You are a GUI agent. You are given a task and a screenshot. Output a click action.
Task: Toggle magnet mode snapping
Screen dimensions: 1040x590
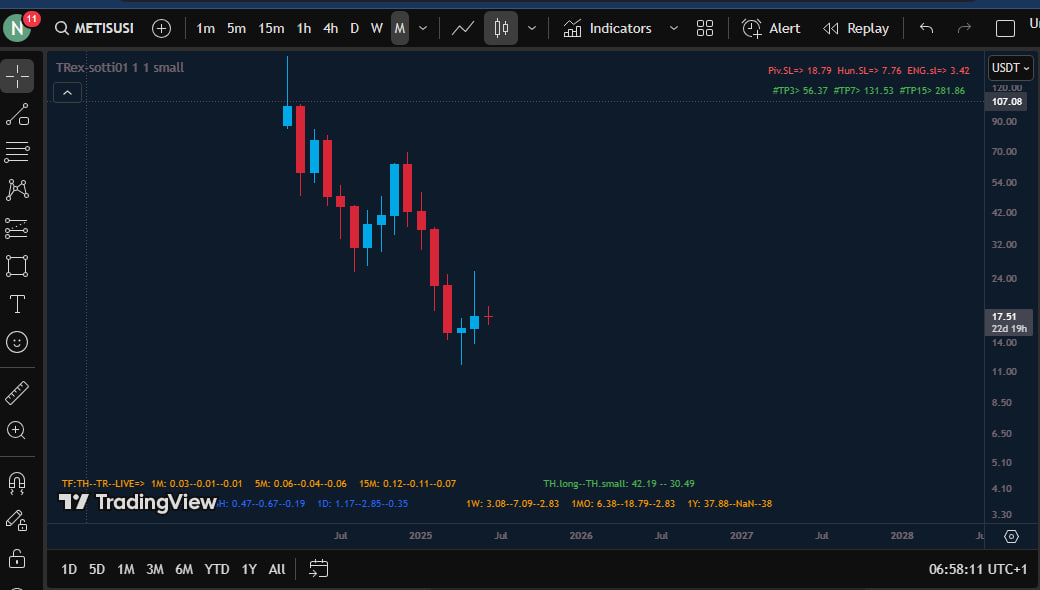click(17, 483)
